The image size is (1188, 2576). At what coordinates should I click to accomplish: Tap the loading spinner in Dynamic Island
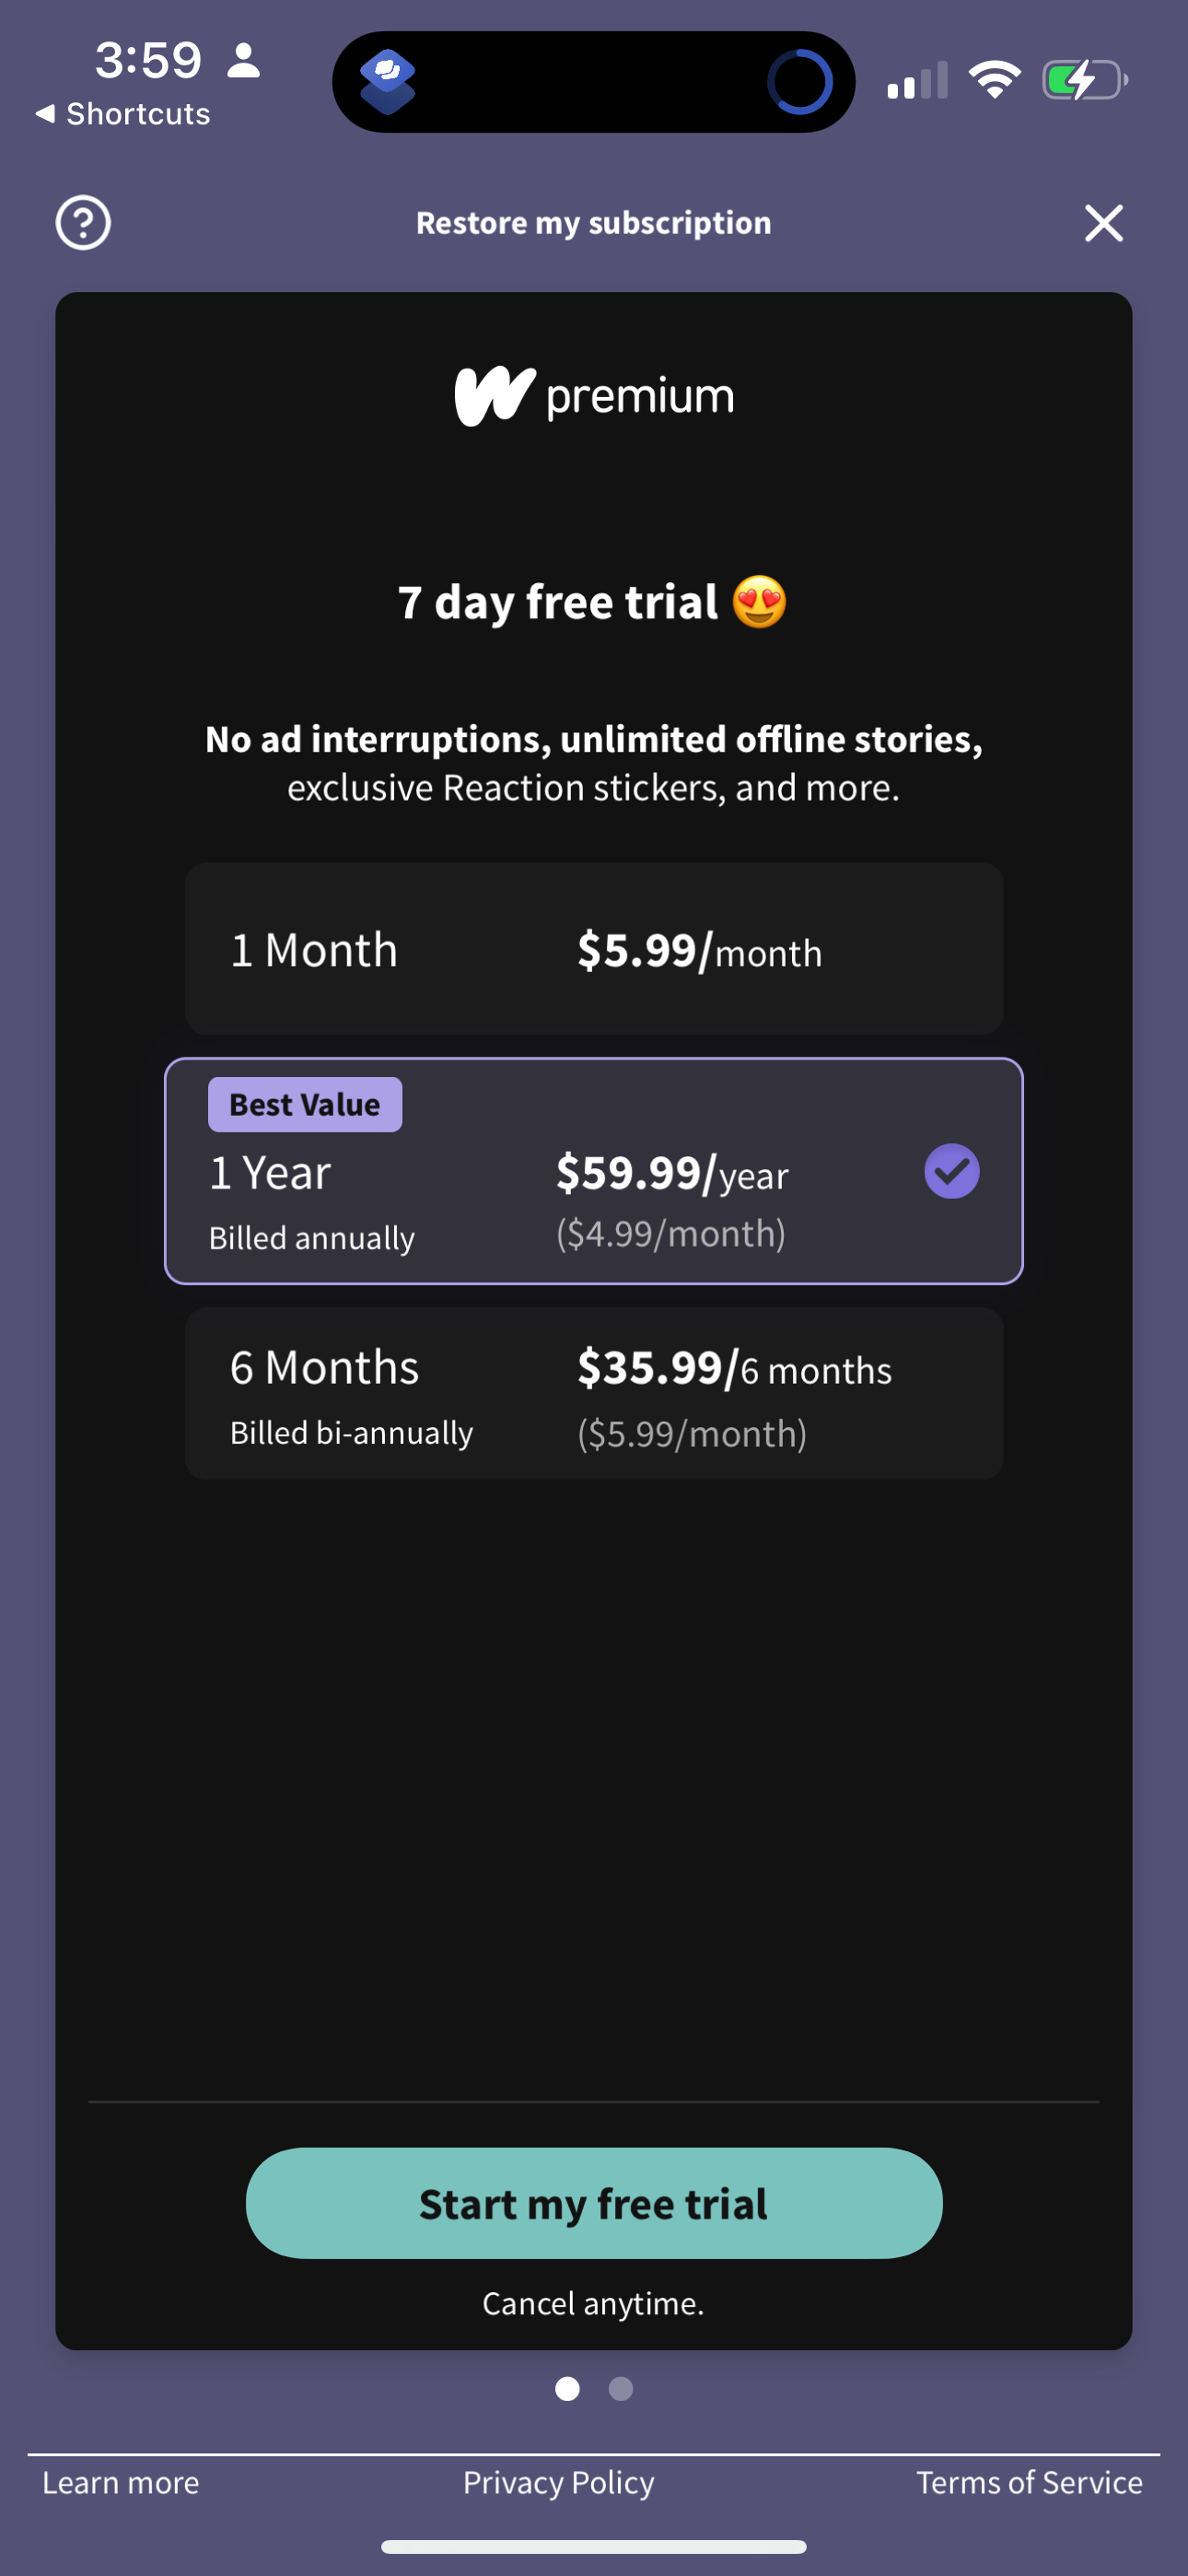pyautogui.click(x=799, y=82)
